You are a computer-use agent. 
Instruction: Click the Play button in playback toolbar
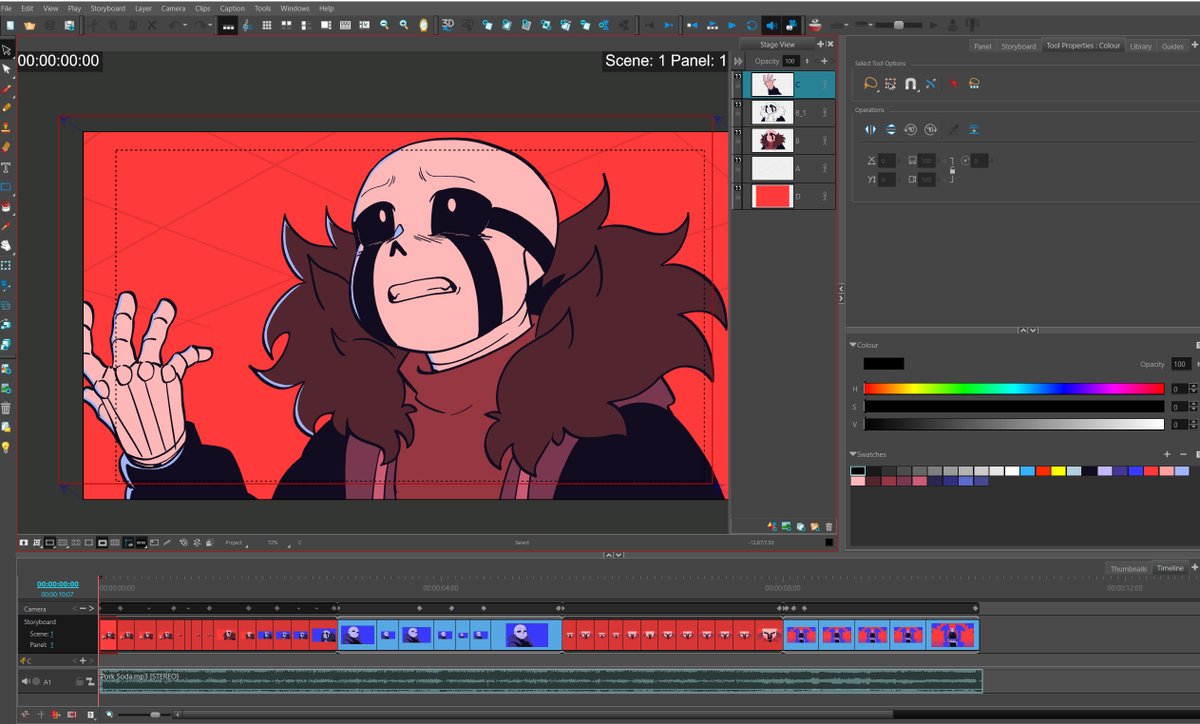pyautogui.click(x=732, y=24)
